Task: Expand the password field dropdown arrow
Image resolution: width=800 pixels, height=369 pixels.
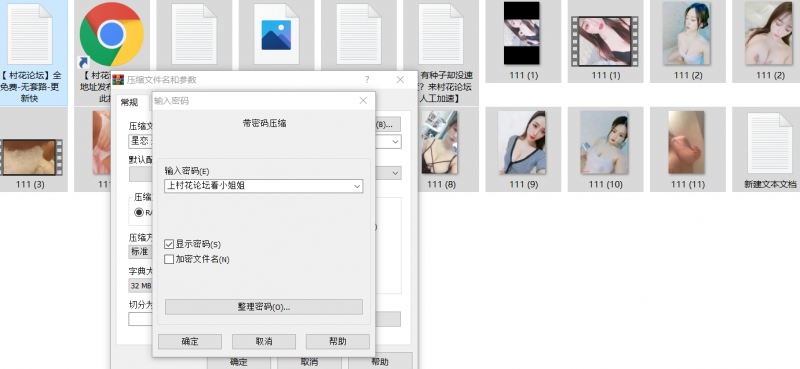Action: tap(357, 186)
